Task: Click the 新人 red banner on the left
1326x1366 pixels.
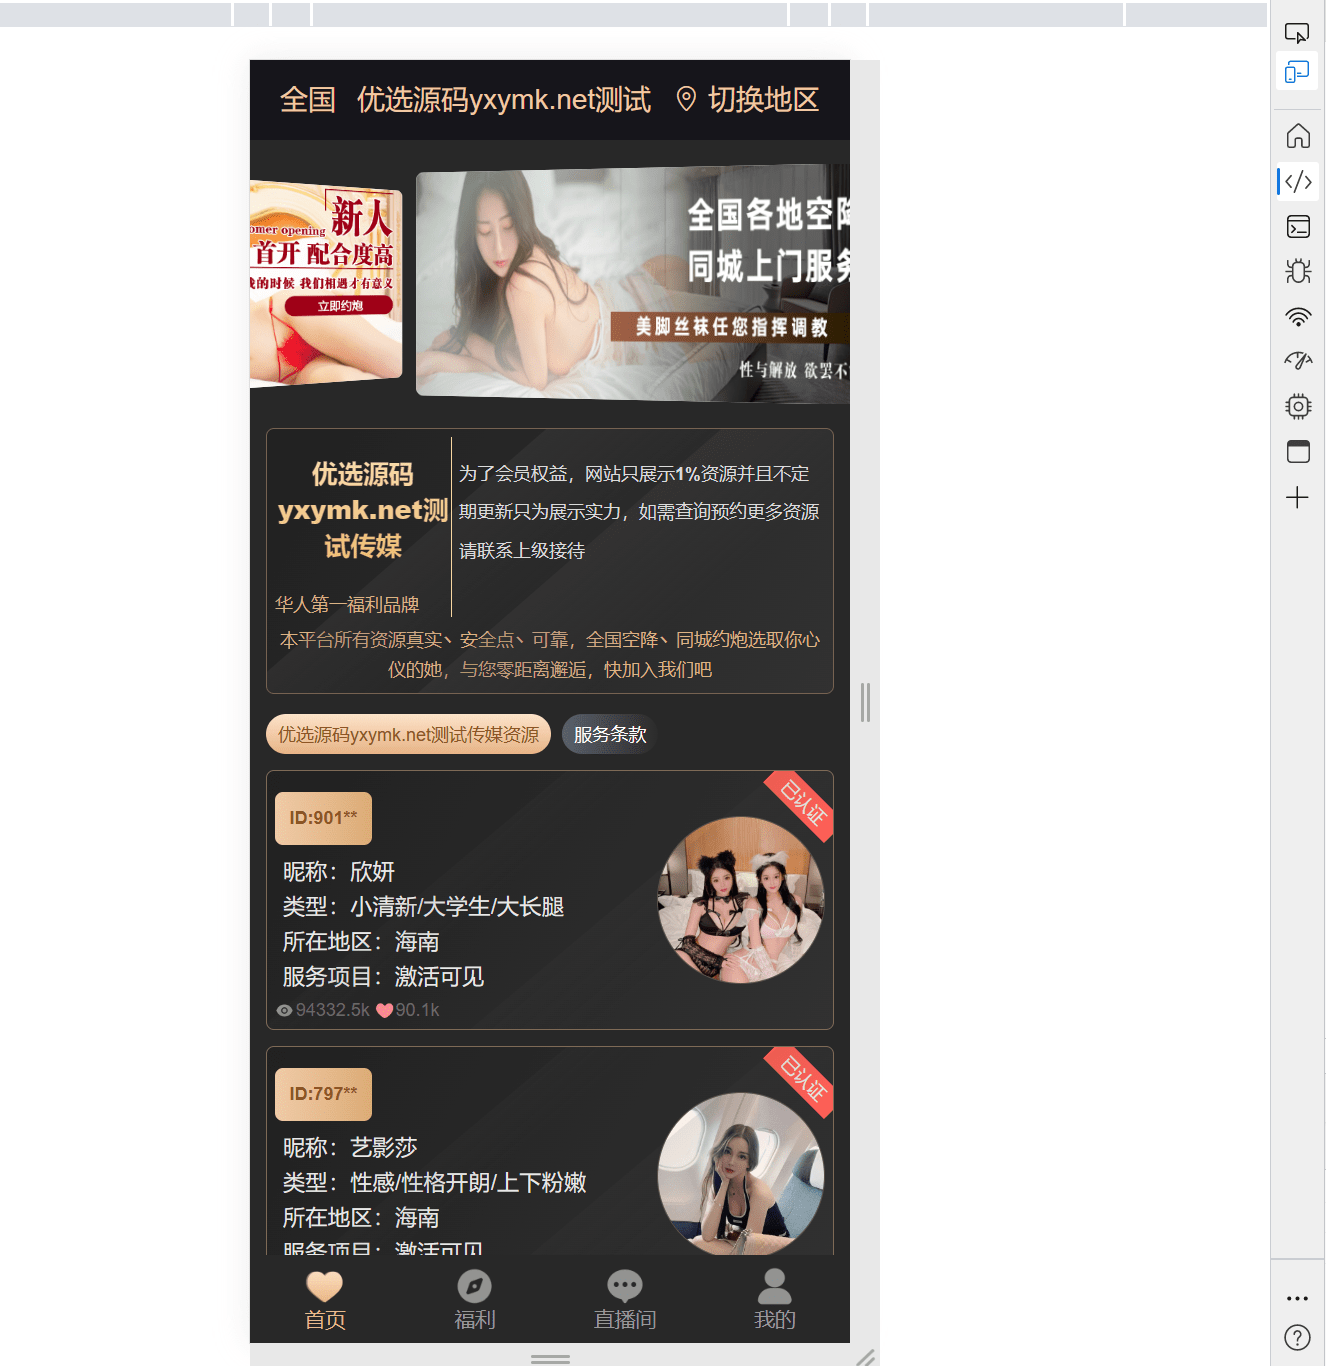Action: coord(326,284)
